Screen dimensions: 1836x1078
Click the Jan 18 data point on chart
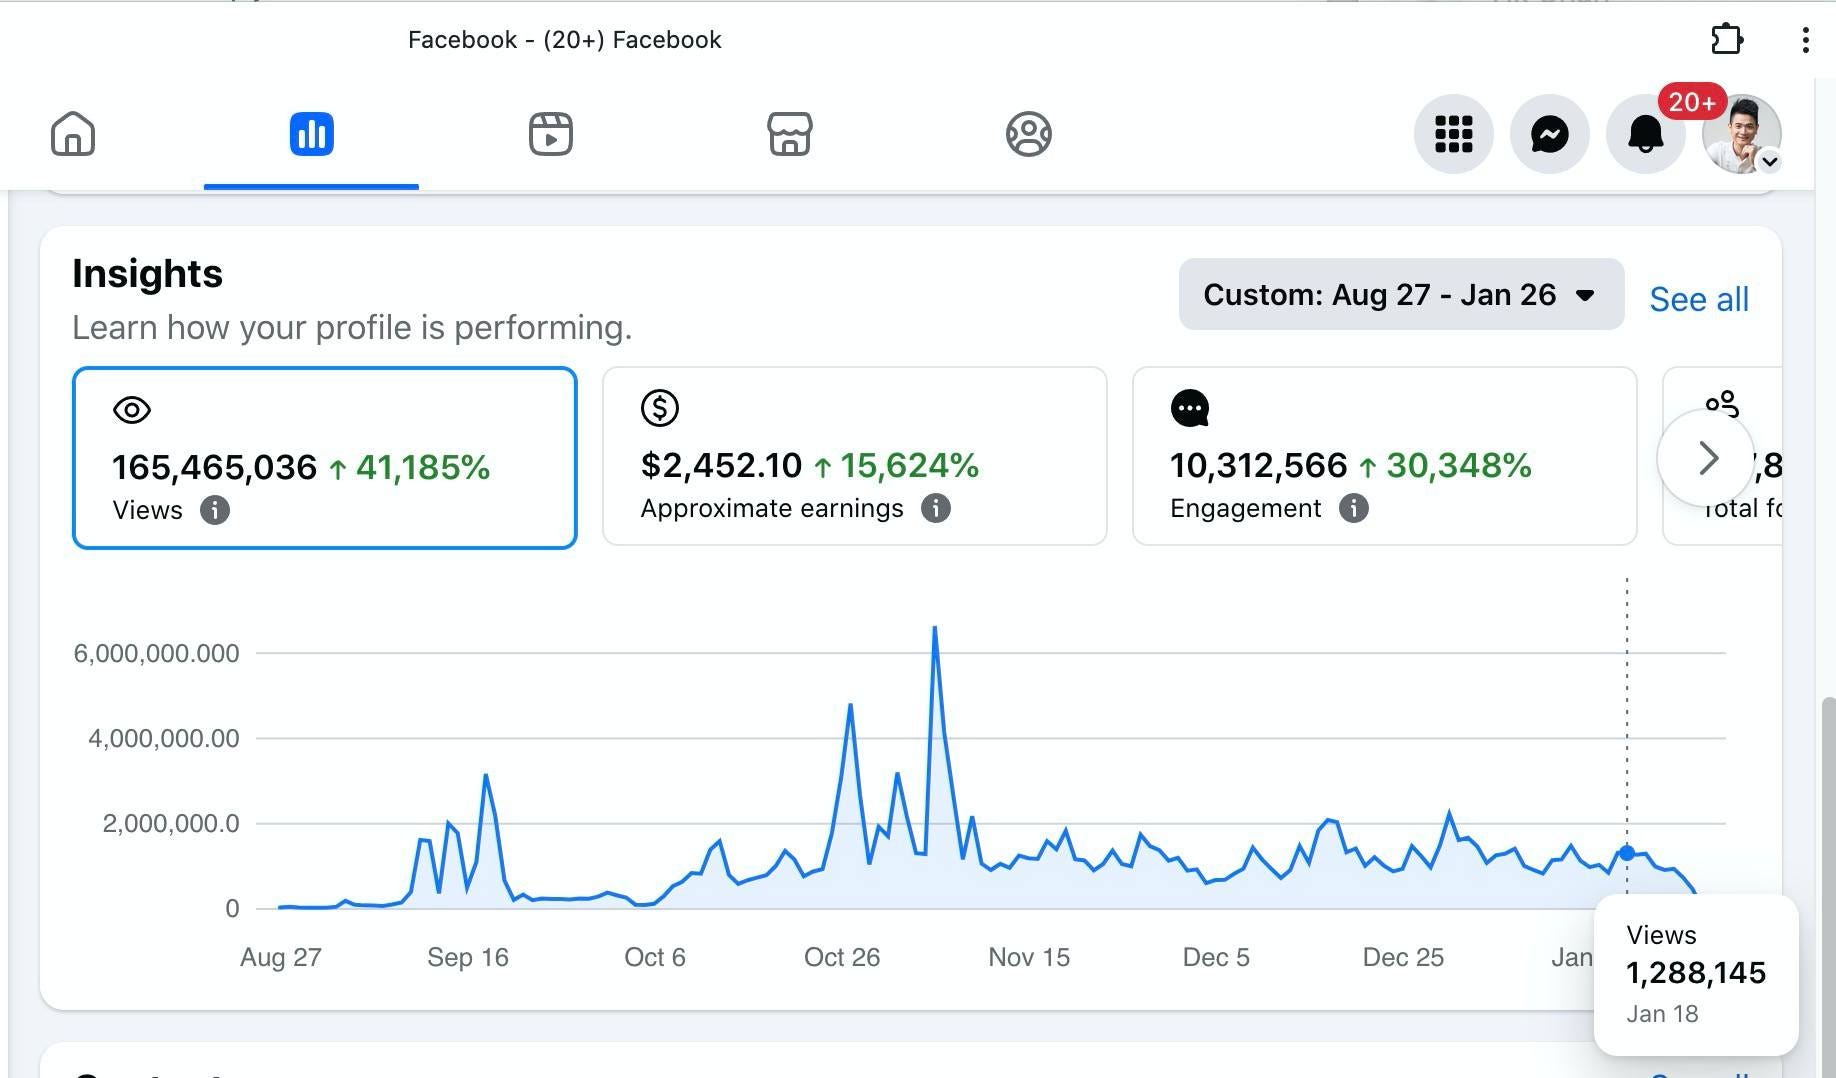click(x=1627, y=853)
